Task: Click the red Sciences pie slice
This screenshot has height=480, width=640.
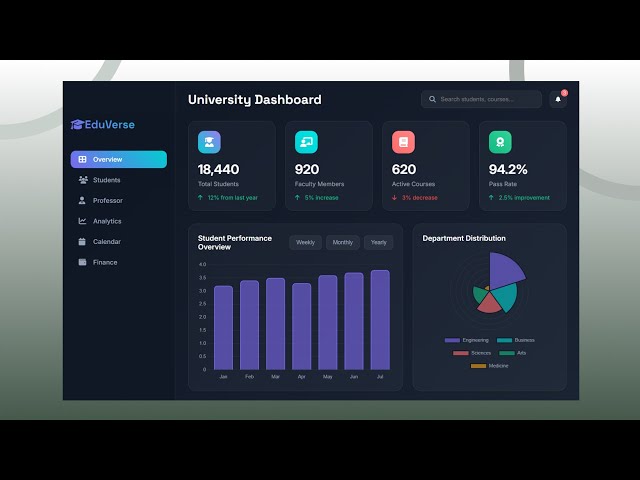Action: click(489, 304)
